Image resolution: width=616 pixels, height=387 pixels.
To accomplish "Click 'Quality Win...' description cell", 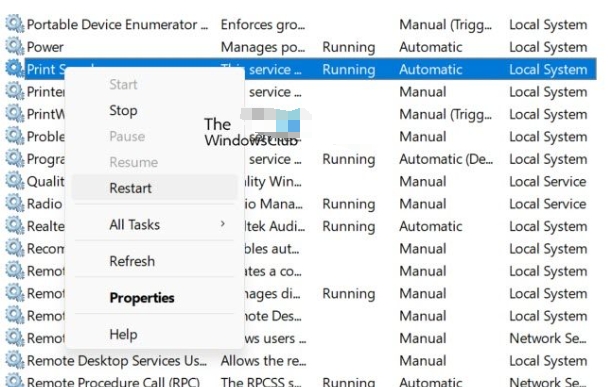I will point(273,182).
